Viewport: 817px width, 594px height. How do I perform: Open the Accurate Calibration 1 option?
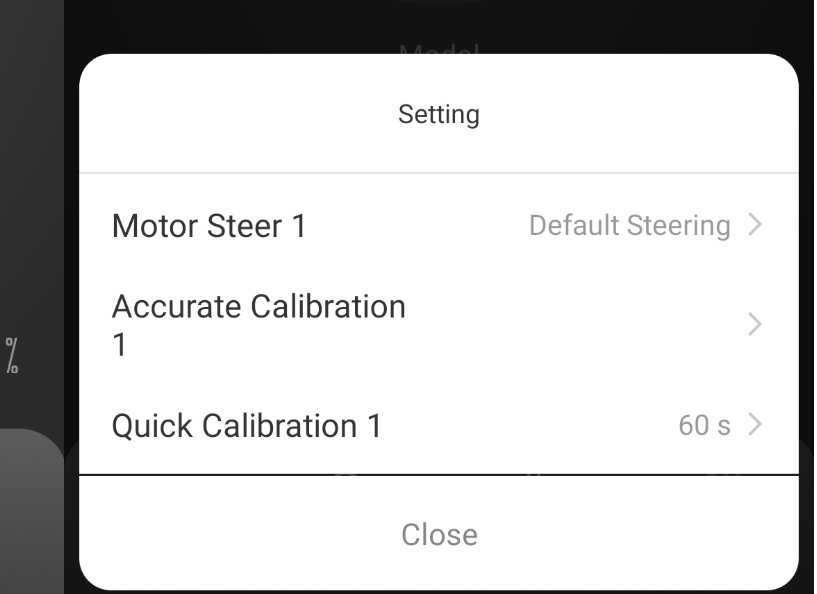pos(439,325)
